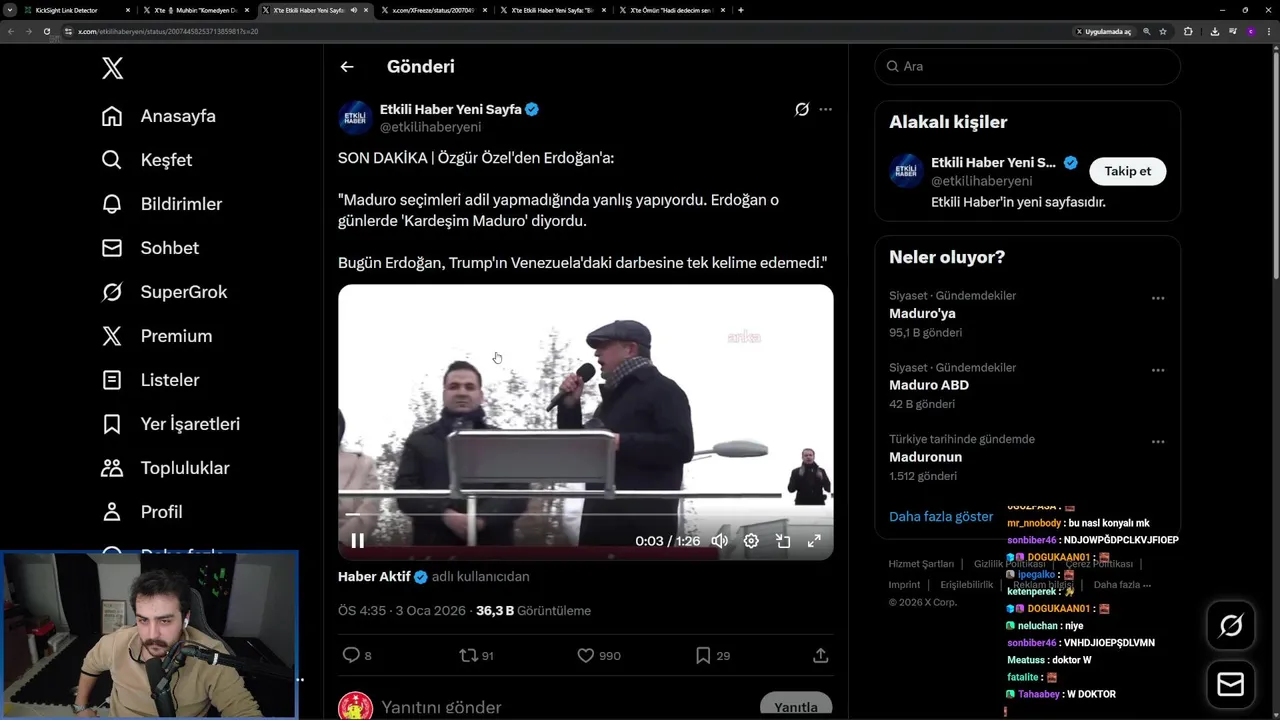Switch to Muhbir Komedyen tab

(197, 10)
